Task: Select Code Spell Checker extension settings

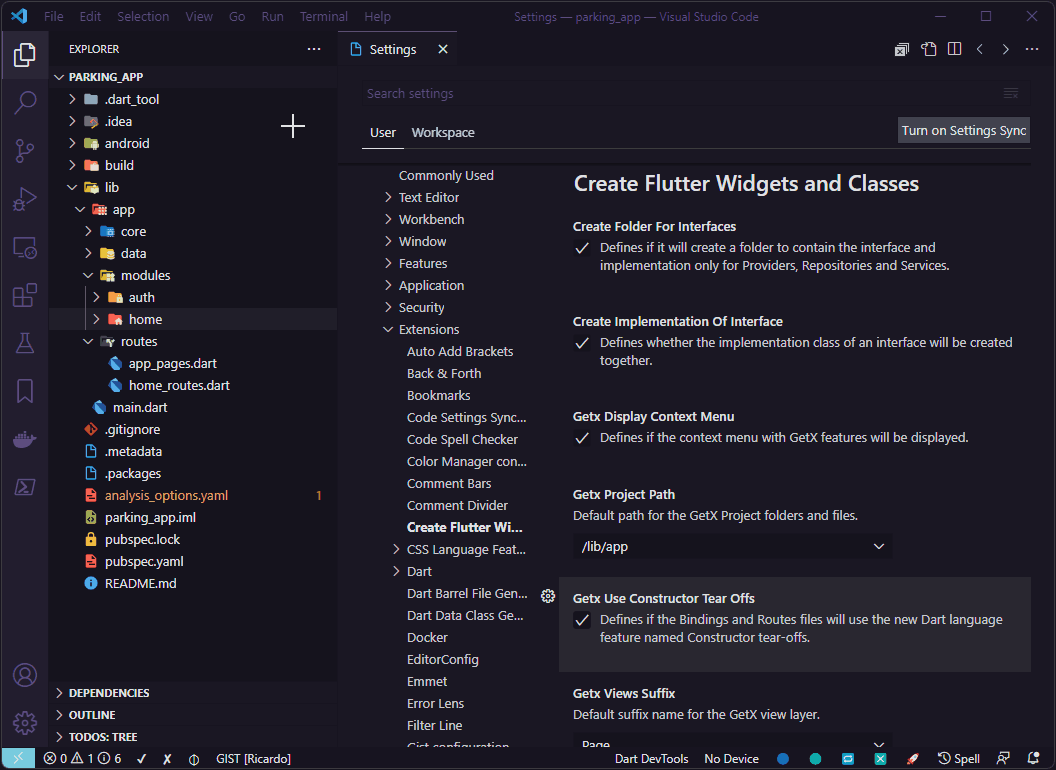Action: 462,439
